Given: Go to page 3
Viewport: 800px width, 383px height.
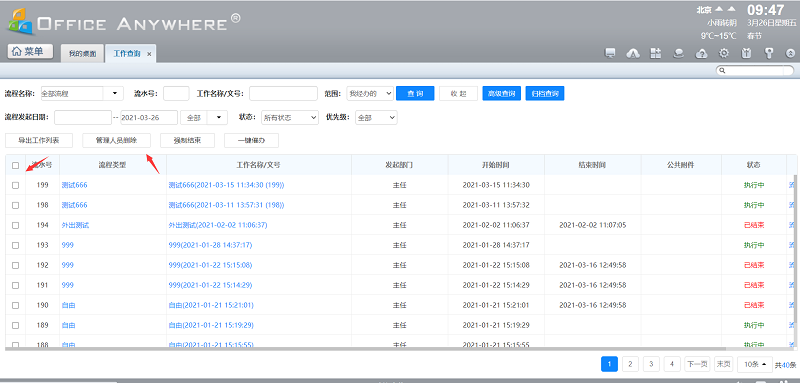Looking at the screenshot, I should 651,364.
